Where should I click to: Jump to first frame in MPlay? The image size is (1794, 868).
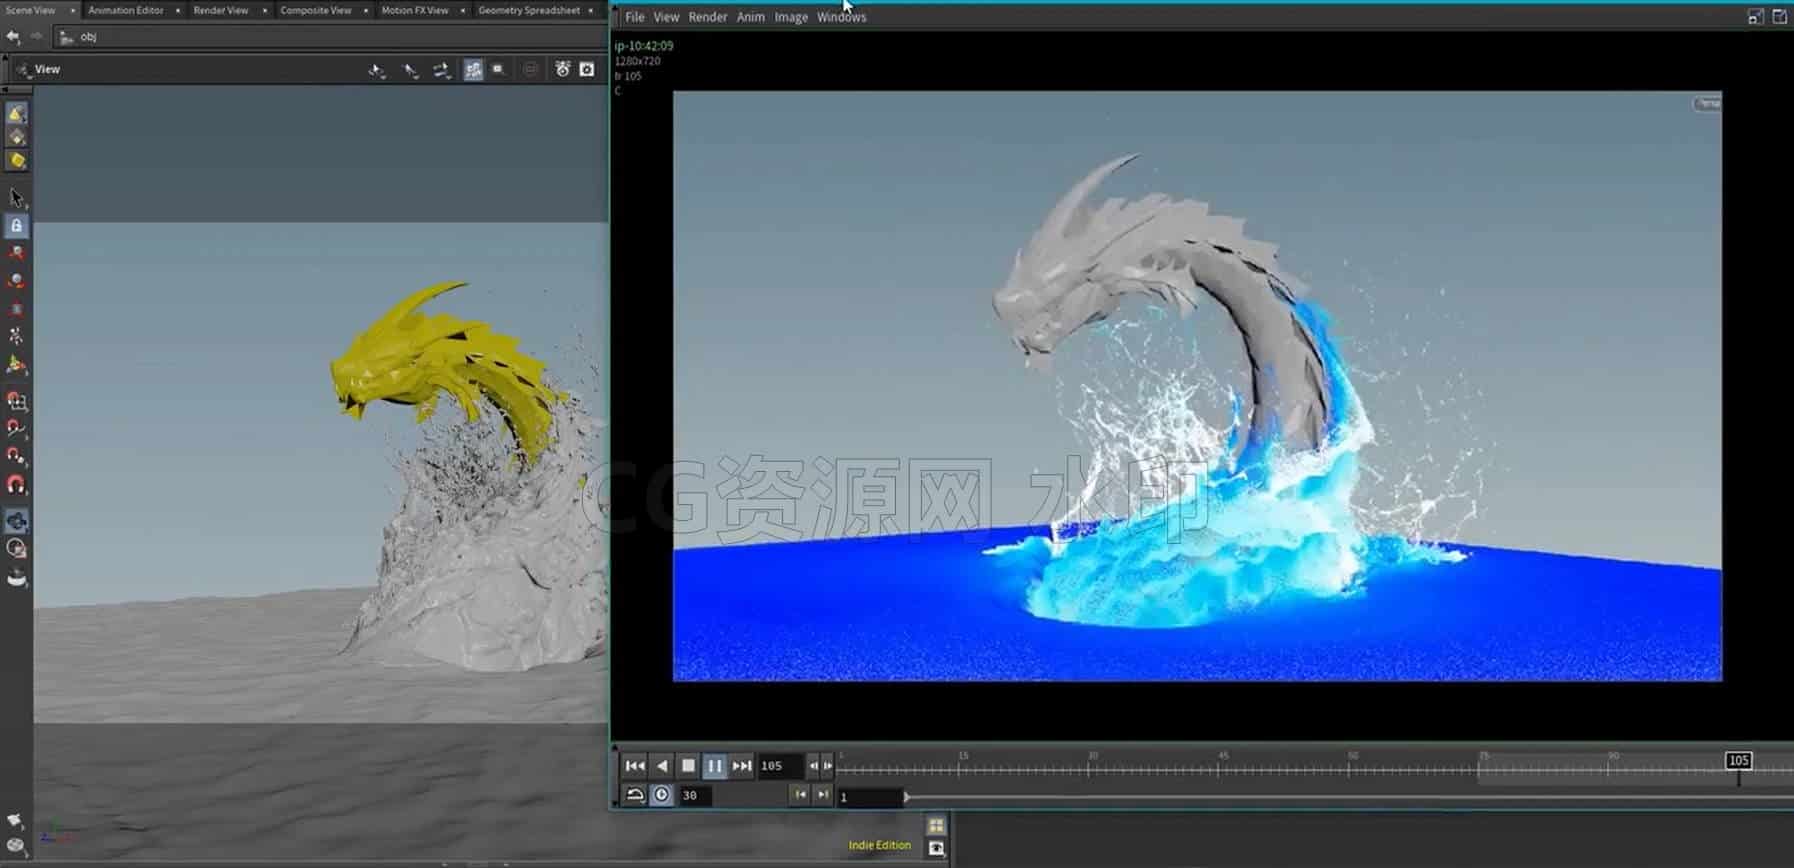[635, 766]
